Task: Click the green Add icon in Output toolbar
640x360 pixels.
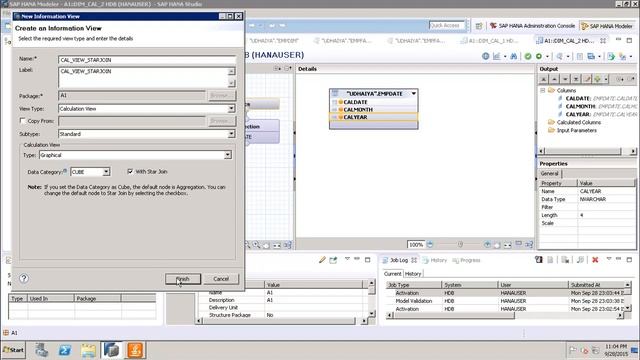Action: pyautogui.click(x=598, y=79)
